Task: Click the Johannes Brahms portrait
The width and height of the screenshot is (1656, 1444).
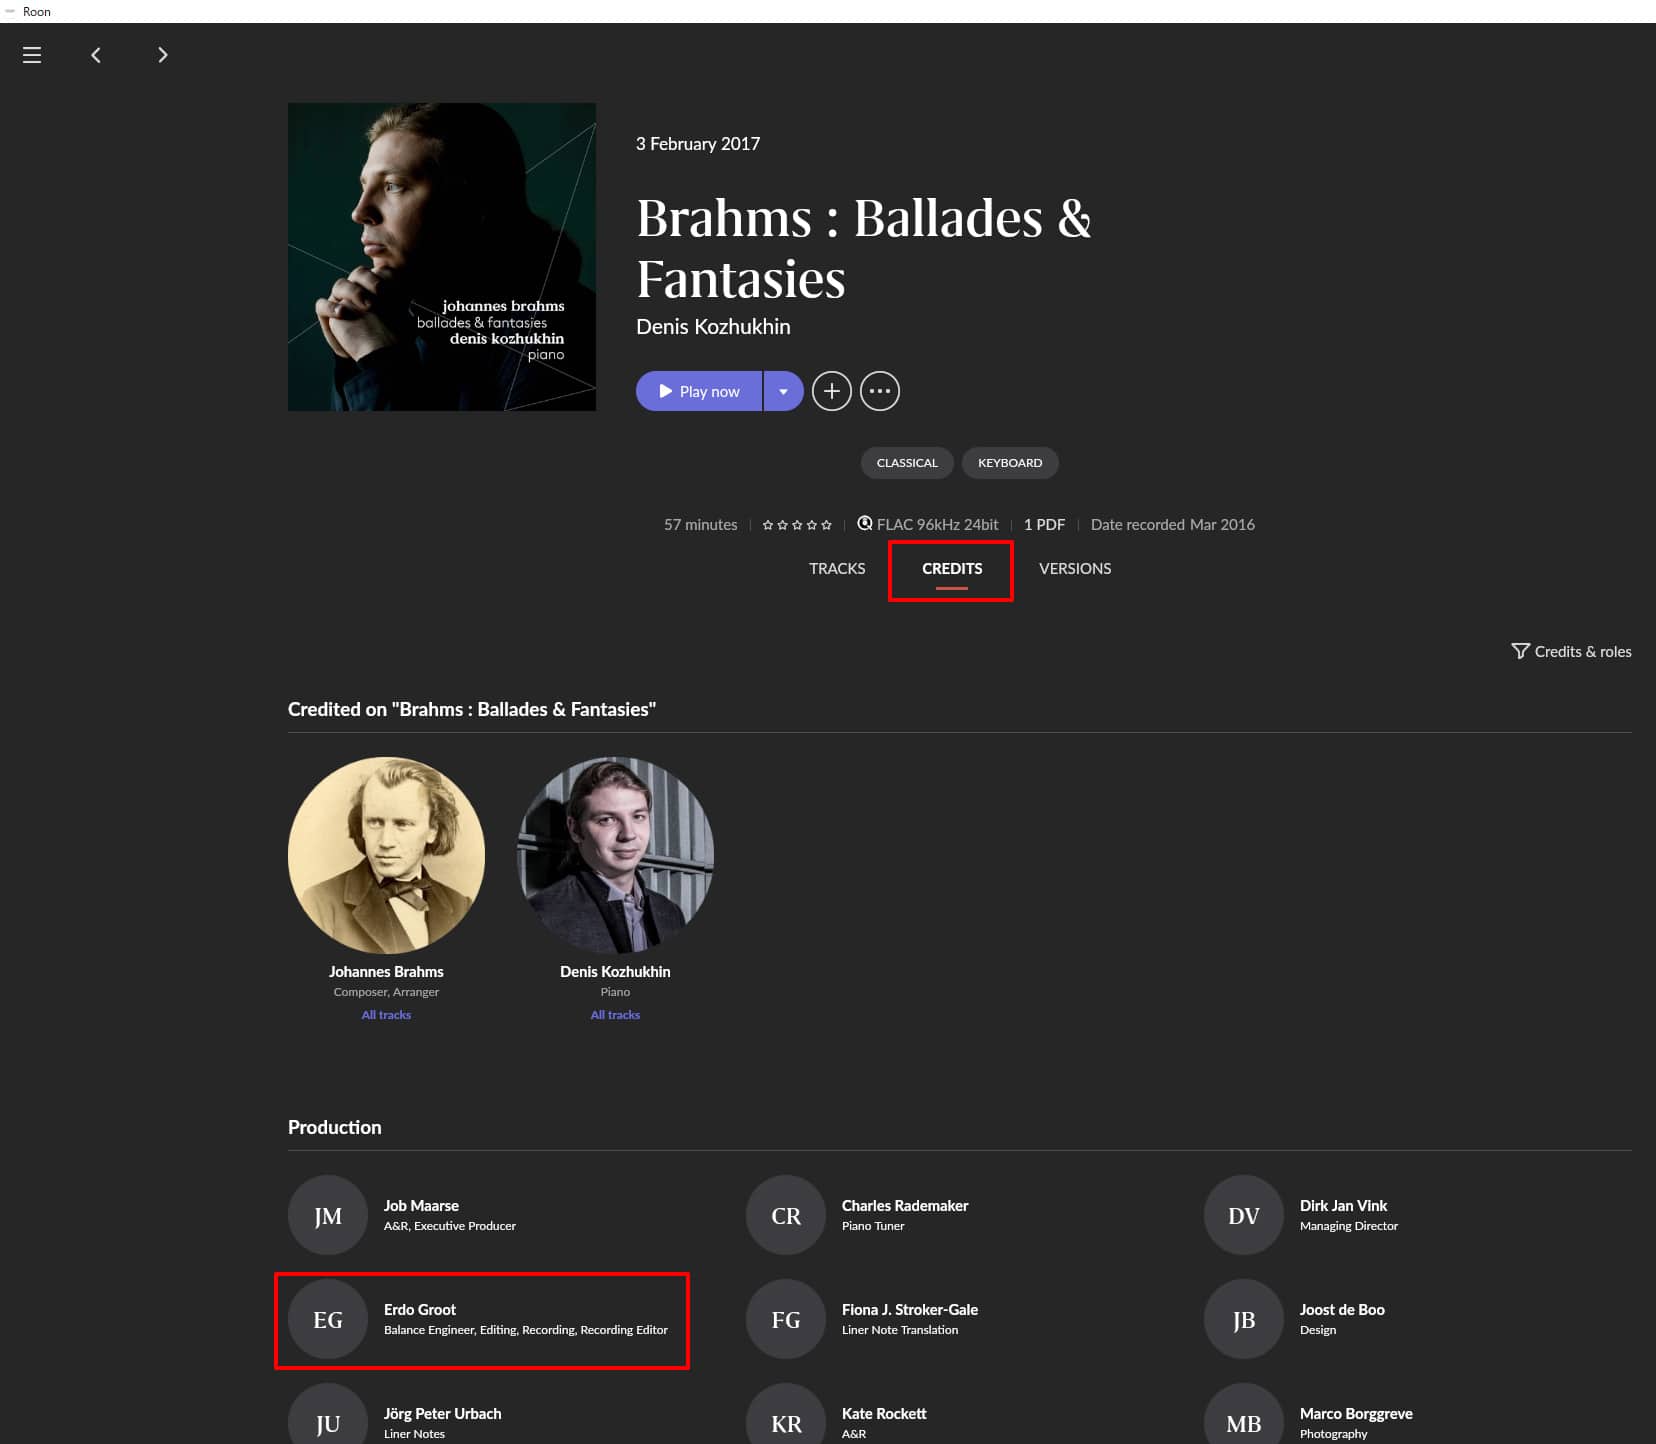Action: click(386, 855)
